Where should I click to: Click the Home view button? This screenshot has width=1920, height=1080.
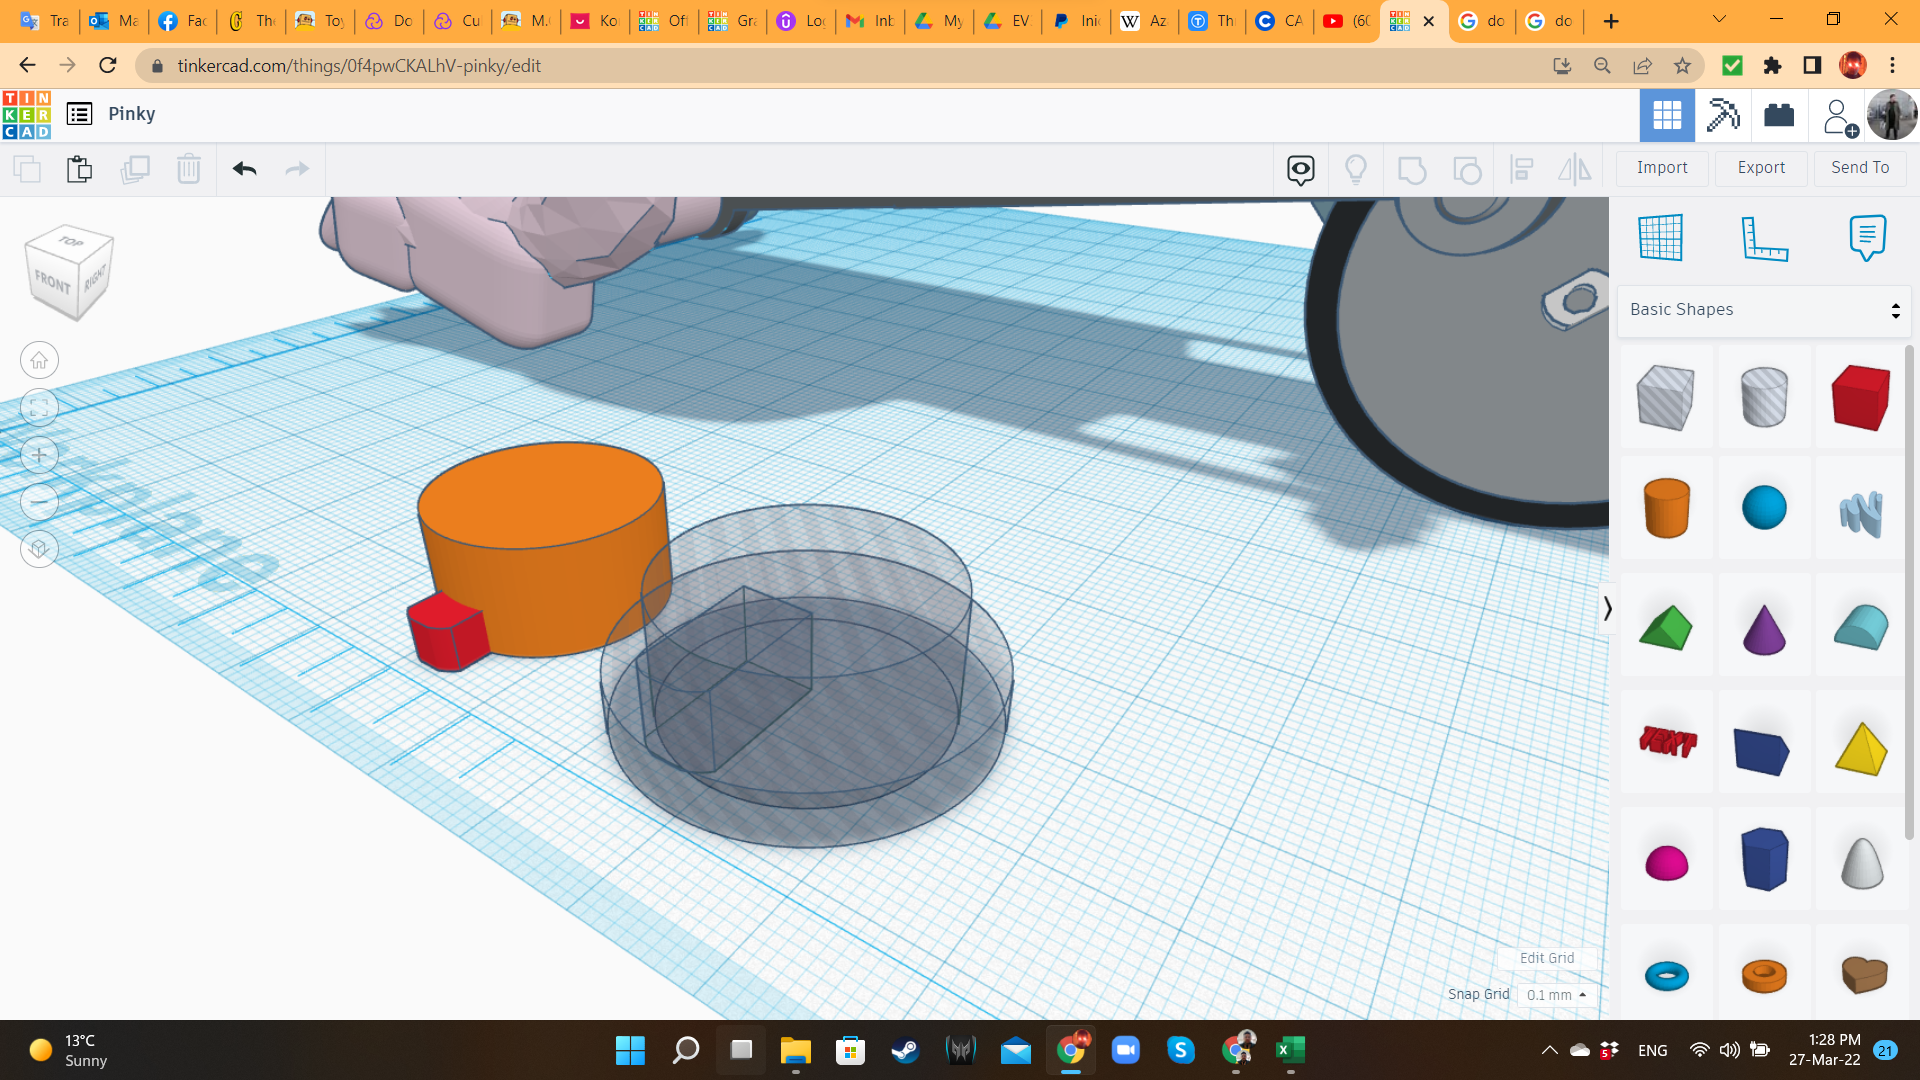[39, 360]
